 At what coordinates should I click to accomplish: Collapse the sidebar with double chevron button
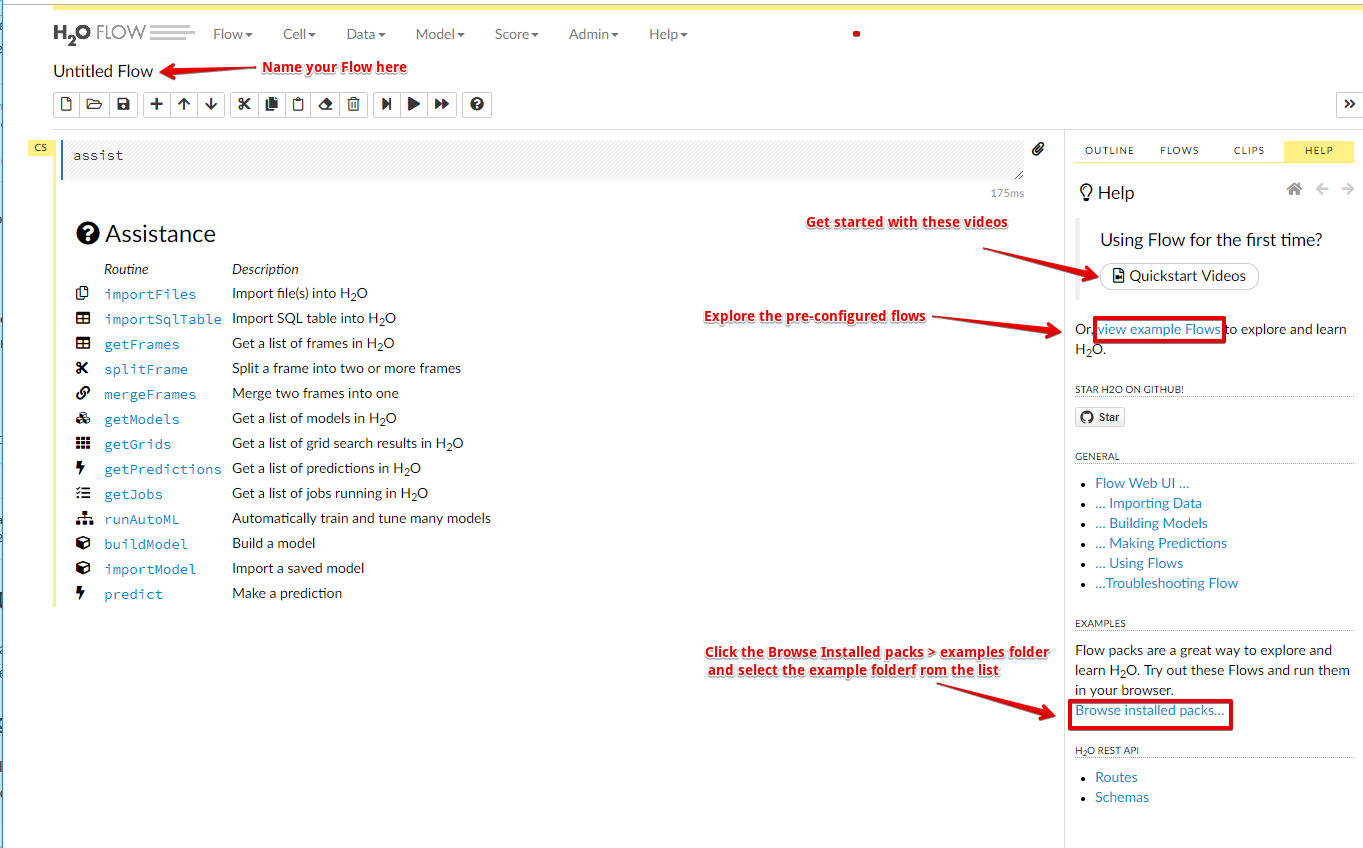click(x=1349, y=104)
